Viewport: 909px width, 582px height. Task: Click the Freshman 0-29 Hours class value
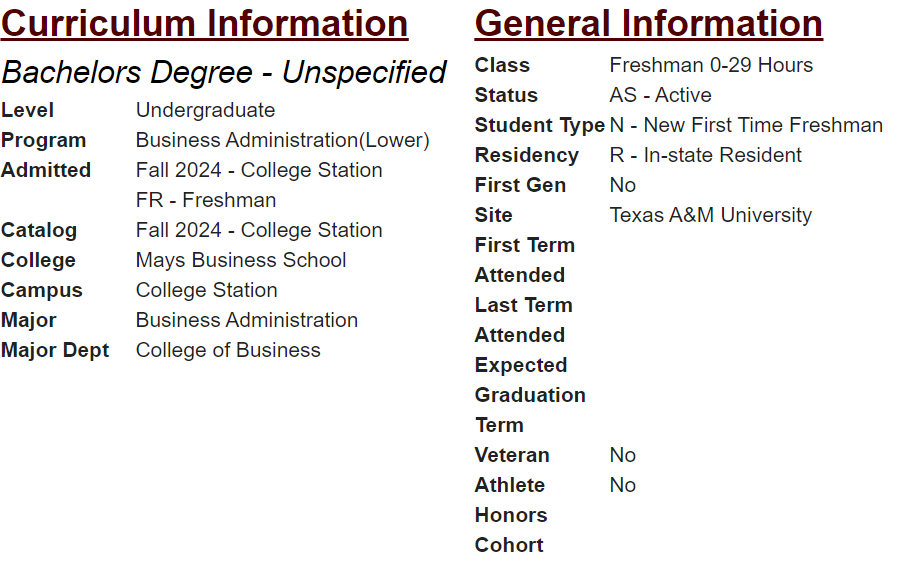(711, 65)
